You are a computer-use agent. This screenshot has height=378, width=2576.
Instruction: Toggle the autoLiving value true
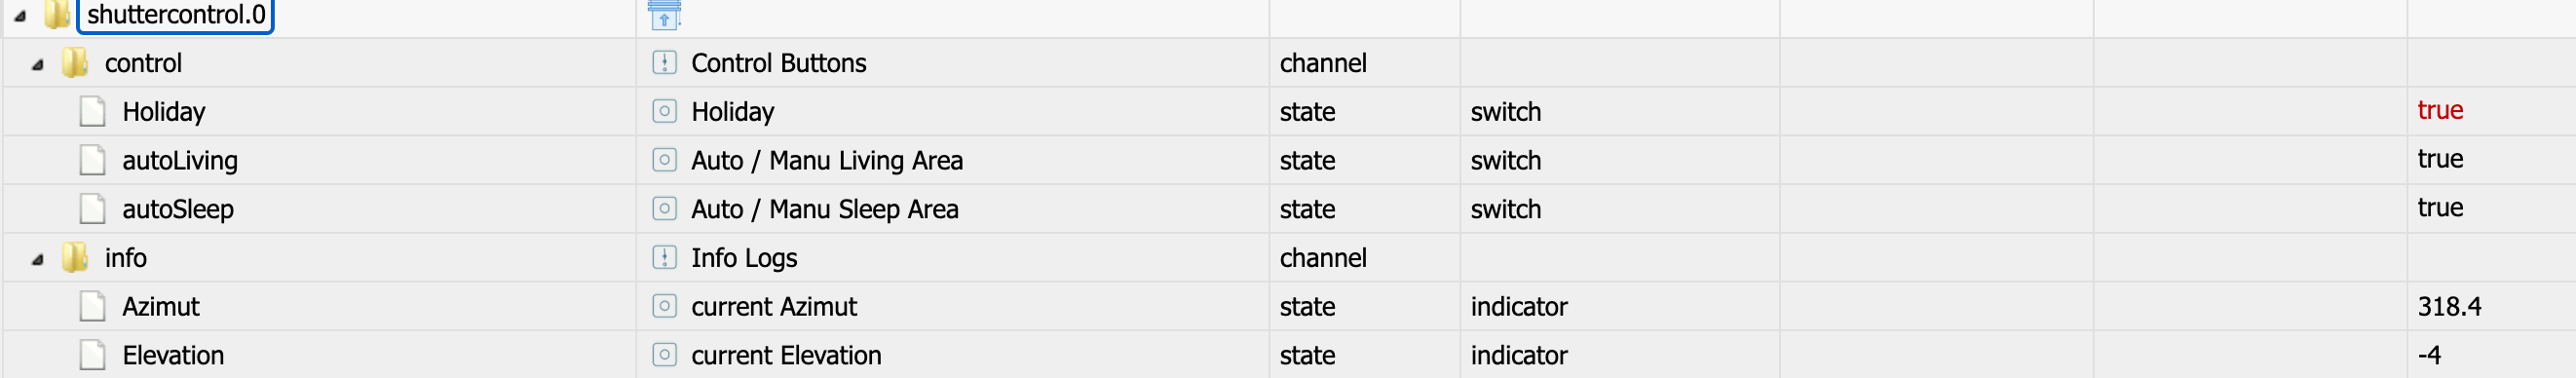pos(2439,159)
